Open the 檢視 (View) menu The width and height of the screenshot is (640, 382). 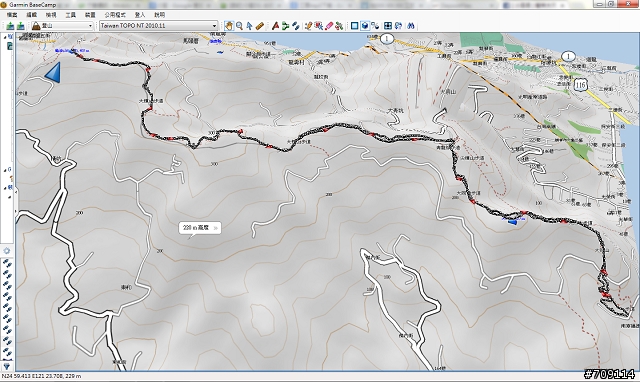pyautogui.click(x=51, y=15)
